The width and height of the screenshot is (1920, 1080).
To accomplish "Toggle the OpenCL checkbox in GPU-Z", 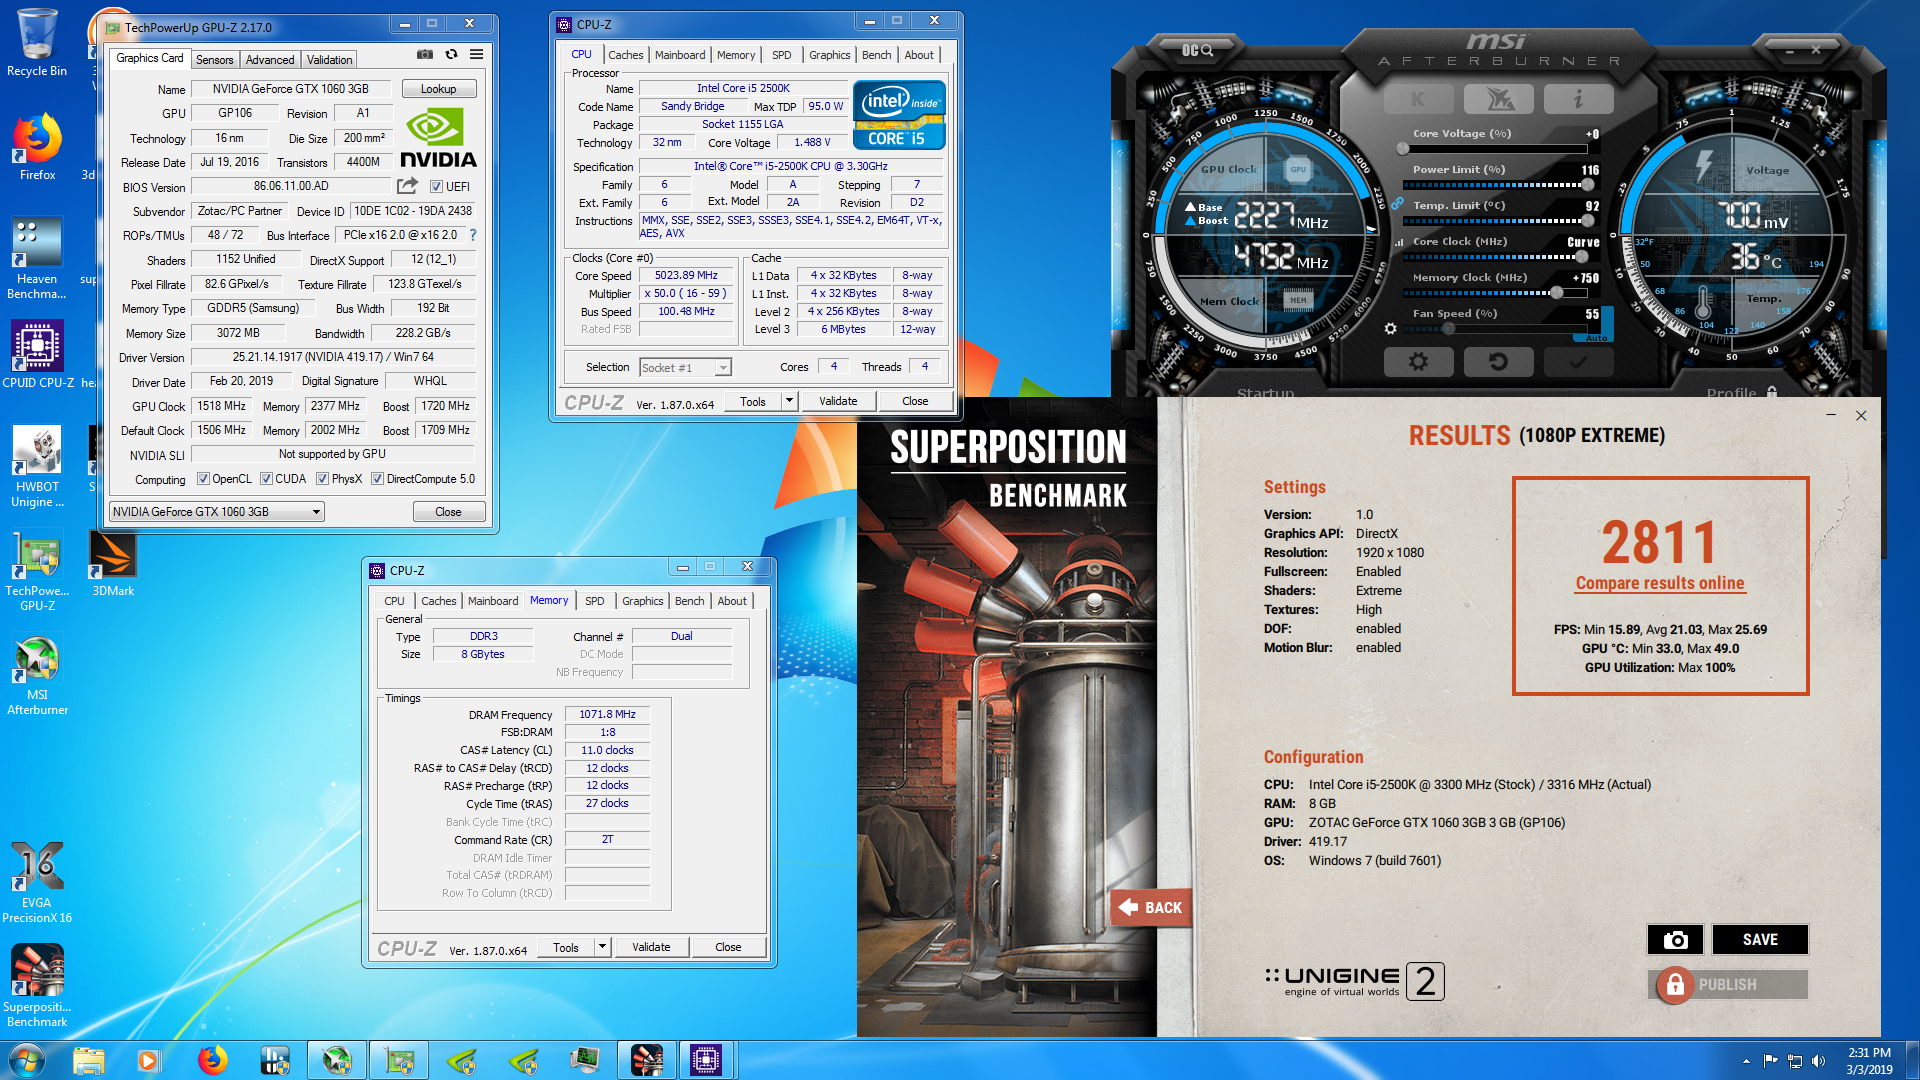I will tap(203, 479).
